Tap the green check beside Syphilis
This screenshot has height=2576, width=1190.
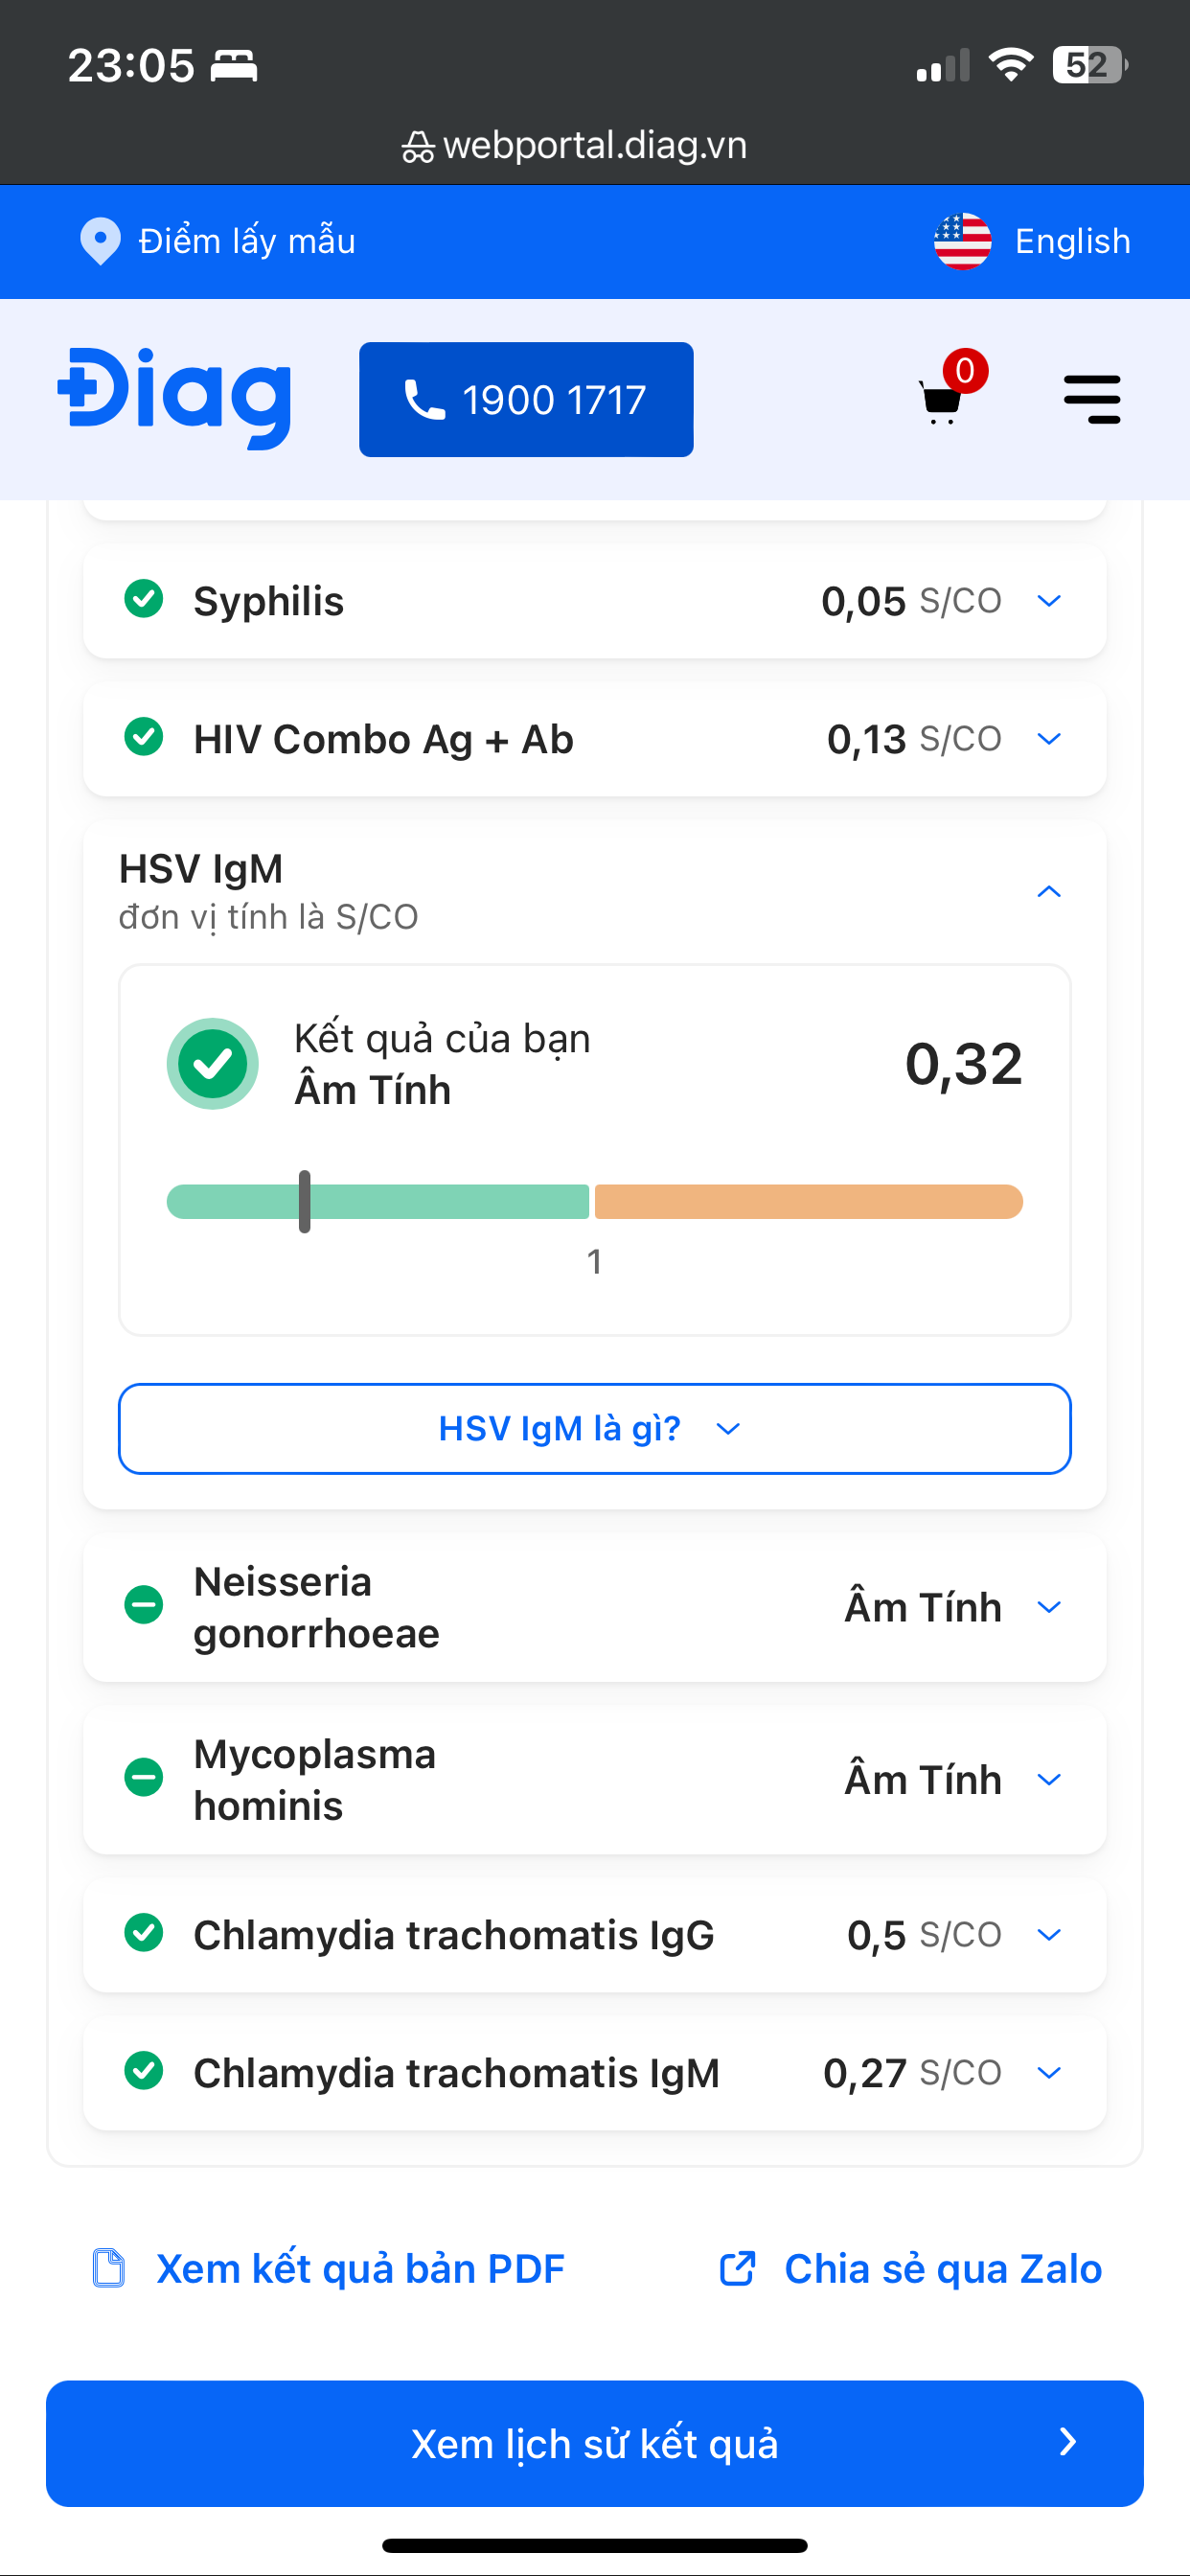coord(144,600)
